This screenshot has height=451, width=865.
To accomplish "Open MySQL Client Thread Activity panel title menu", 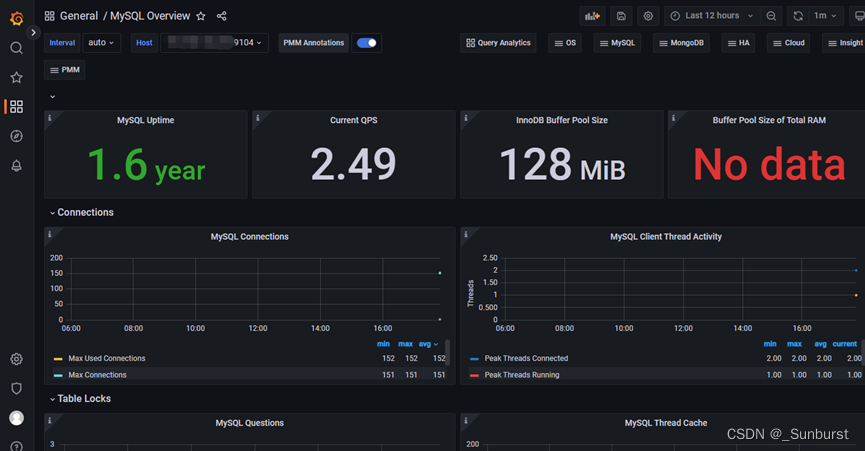I will tap(666, 237).
